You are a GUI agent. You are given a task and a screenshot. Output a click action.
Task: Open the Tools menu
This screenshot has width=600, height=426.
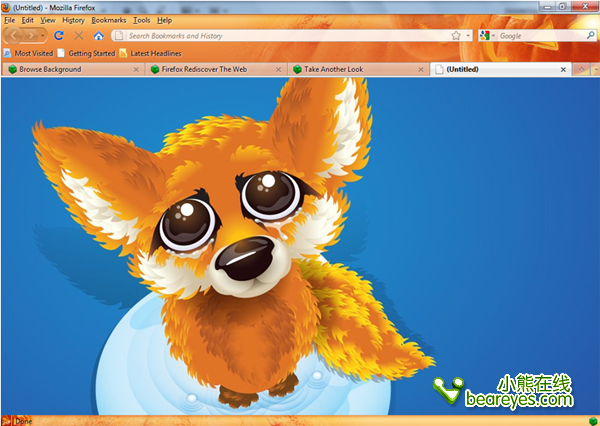pos(142,20)
